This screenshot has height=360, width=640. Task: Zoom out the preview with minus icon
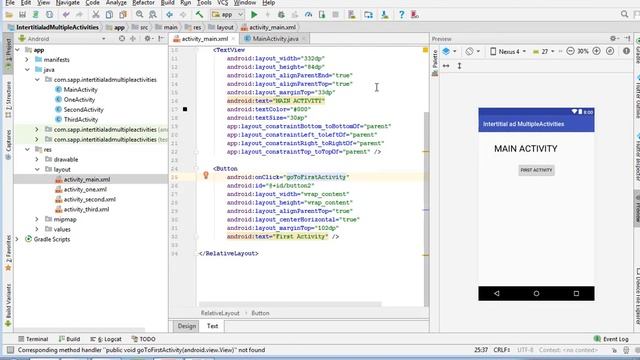pos(570,51)
